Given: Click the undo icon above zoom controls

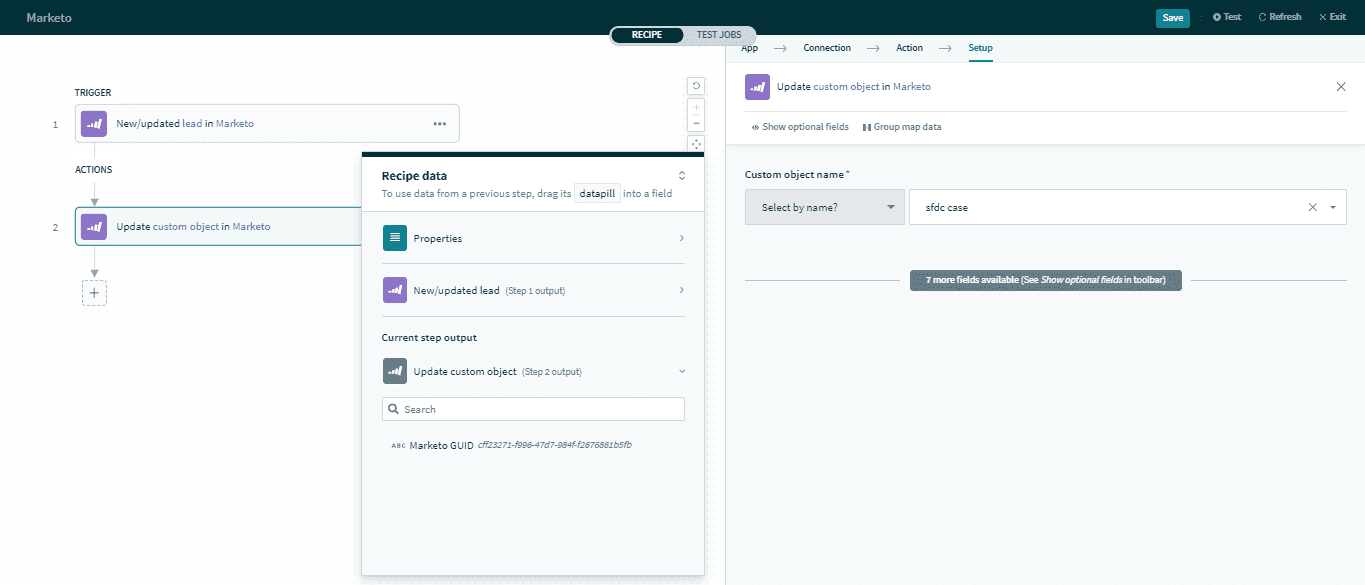Looking at the screenshot, I should point(696,86).
